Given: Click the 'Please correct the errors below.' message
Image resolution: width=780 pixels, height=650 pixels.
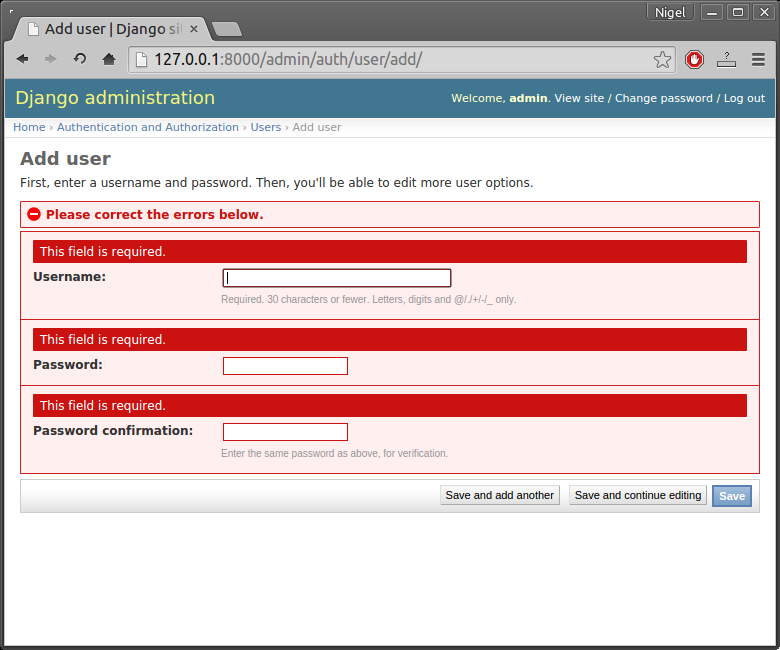Looking at the screenshot, I should click(x=155, y=214).
